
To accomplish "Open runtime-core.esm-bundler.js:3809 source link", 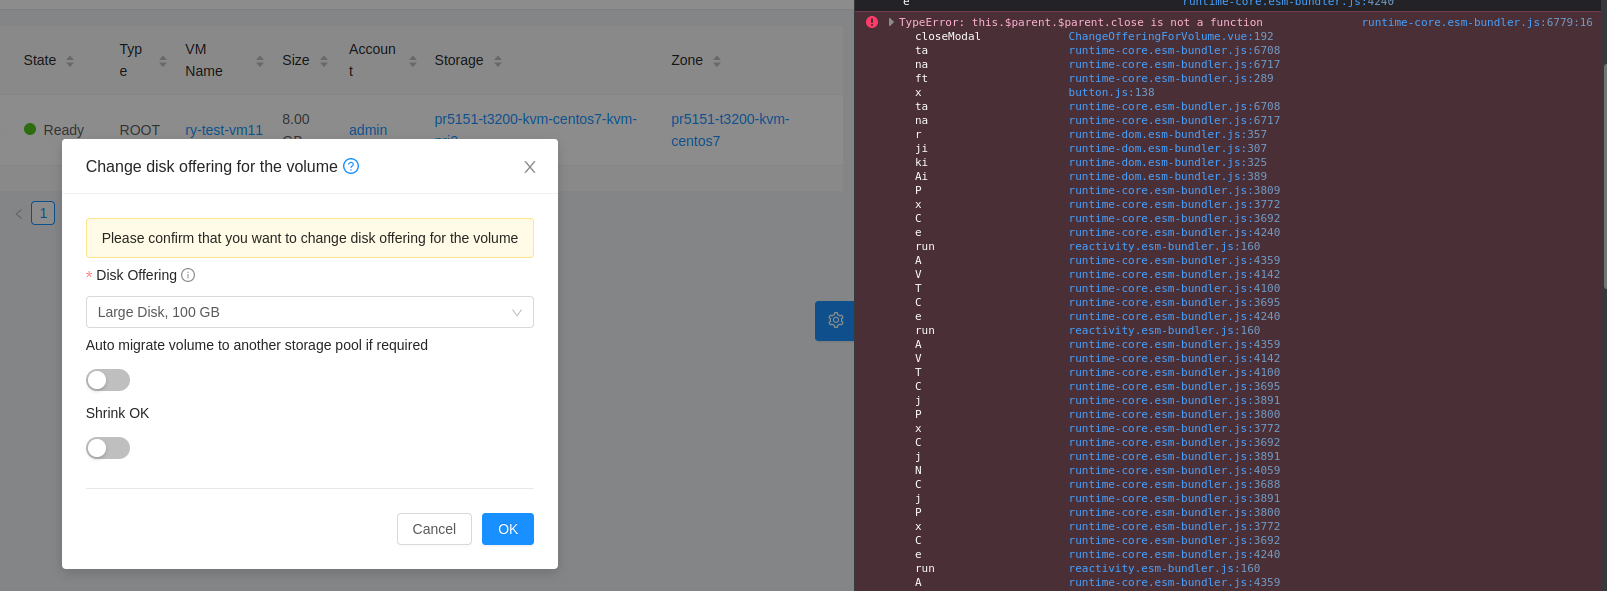I will coord(1174,190).
